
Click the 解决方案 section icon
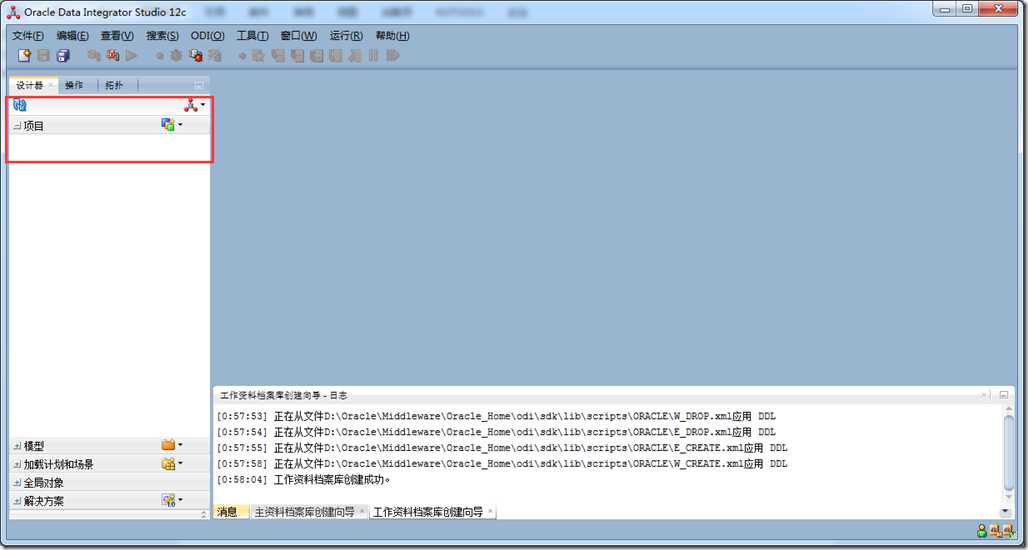pyautogui.click(x=168, y=500)
